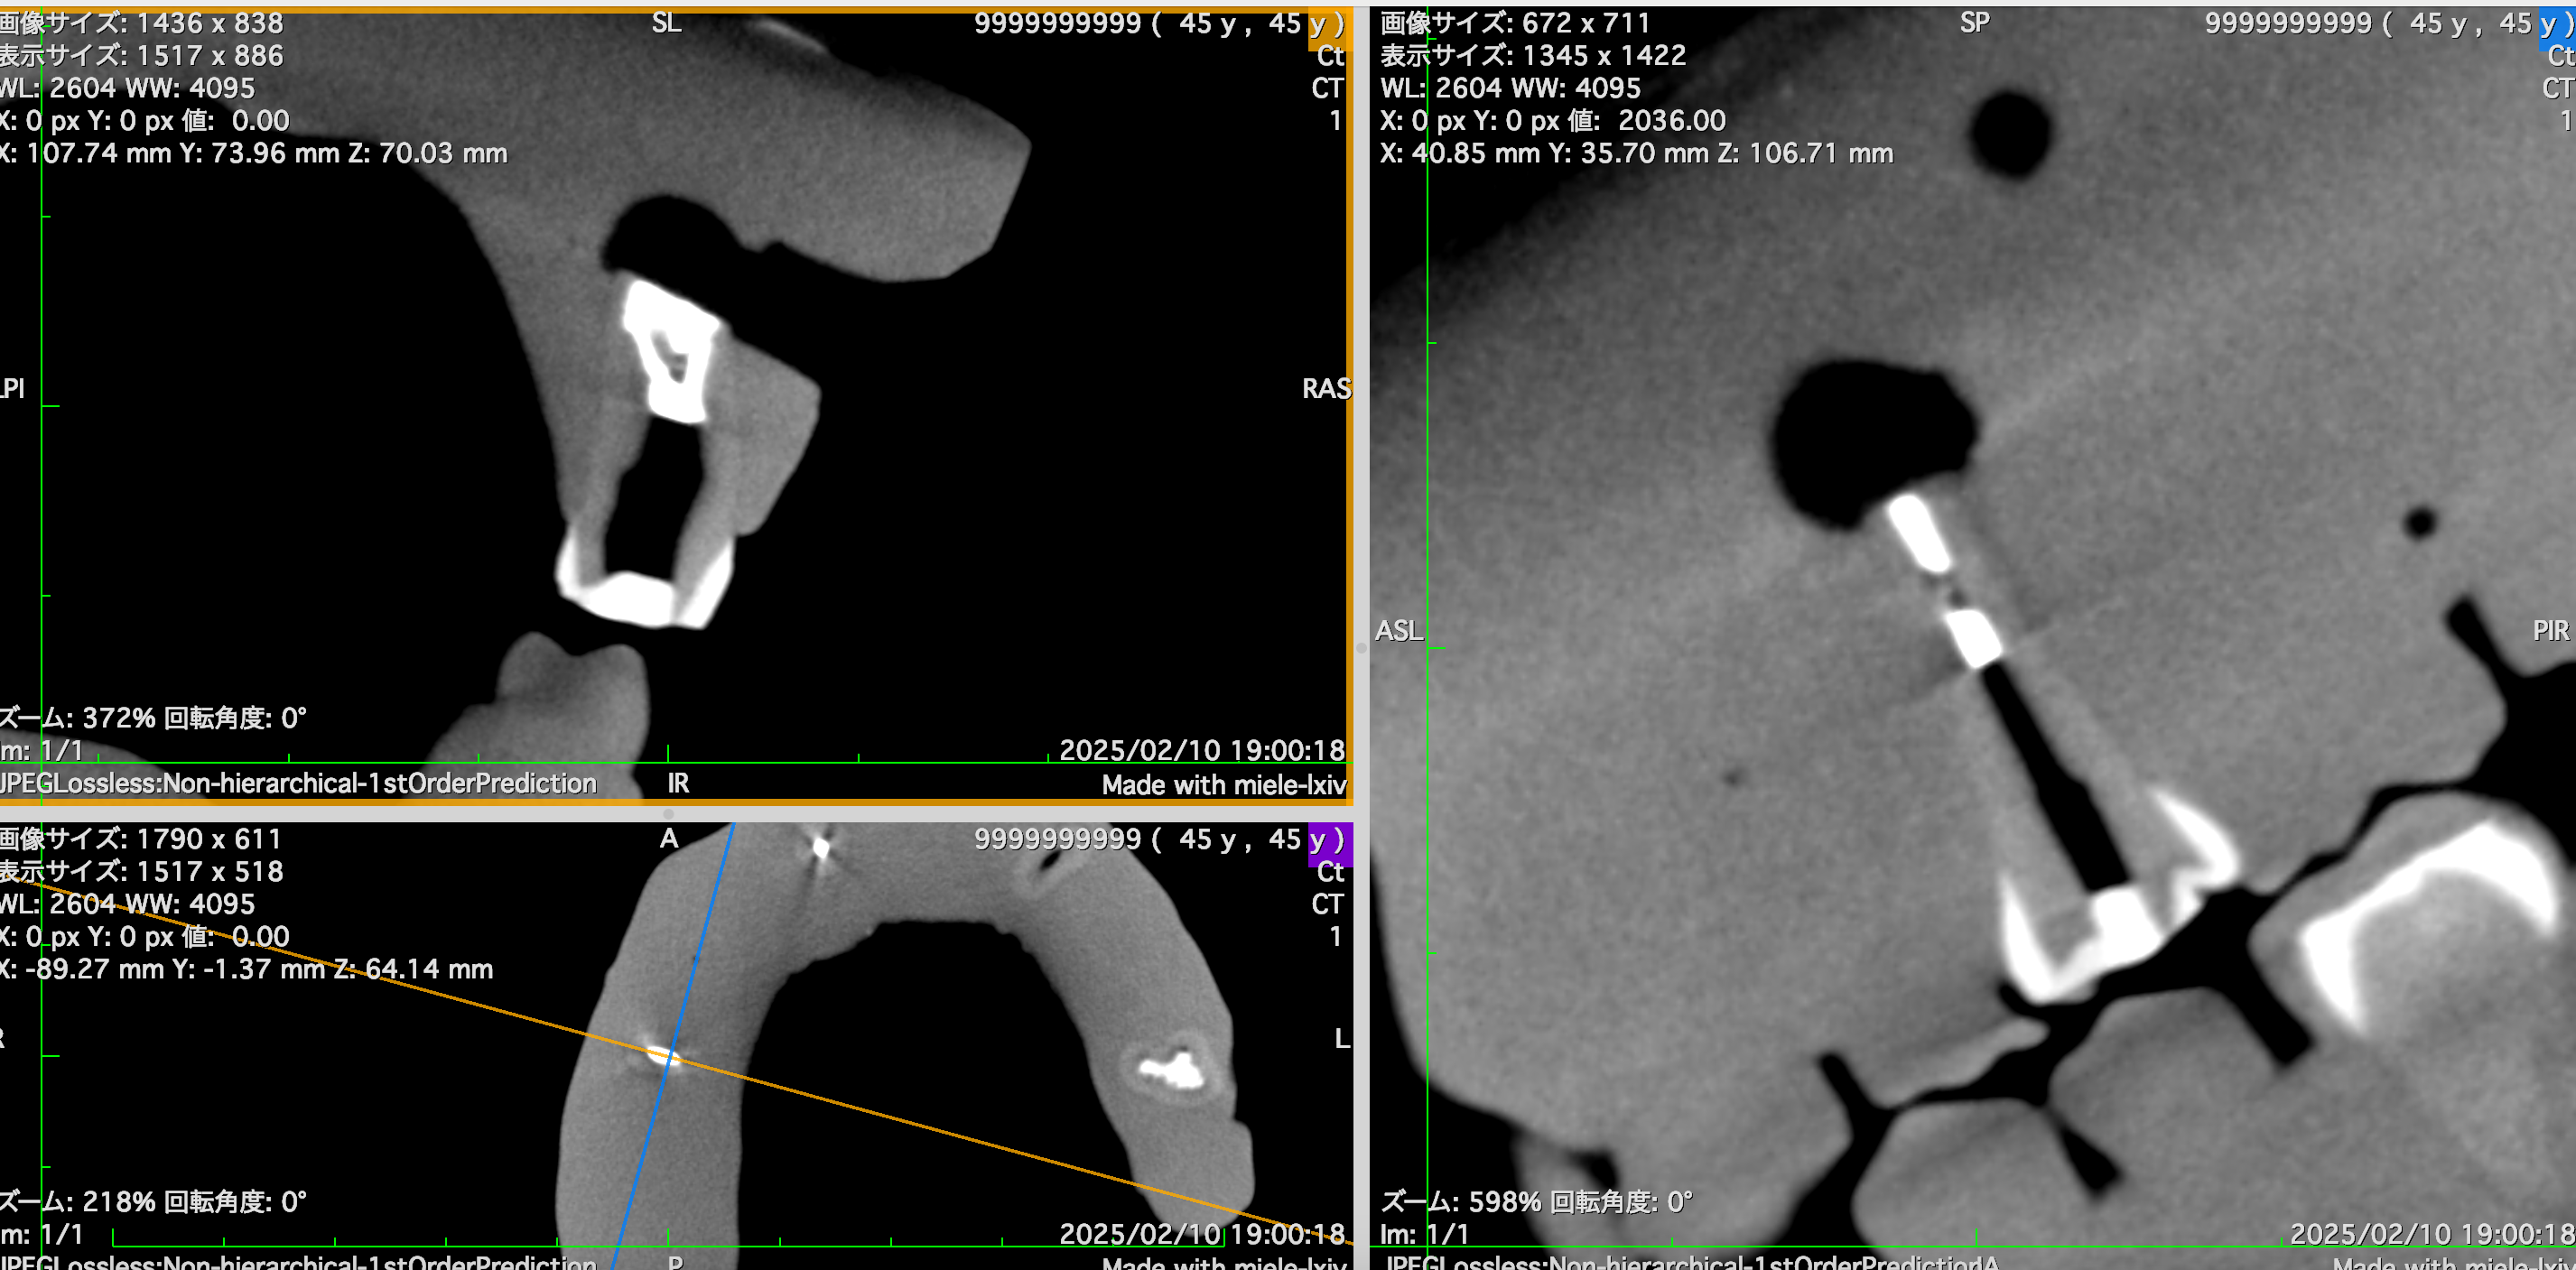
Task: Click the LPI orientation label
Action: click(12, 388)
